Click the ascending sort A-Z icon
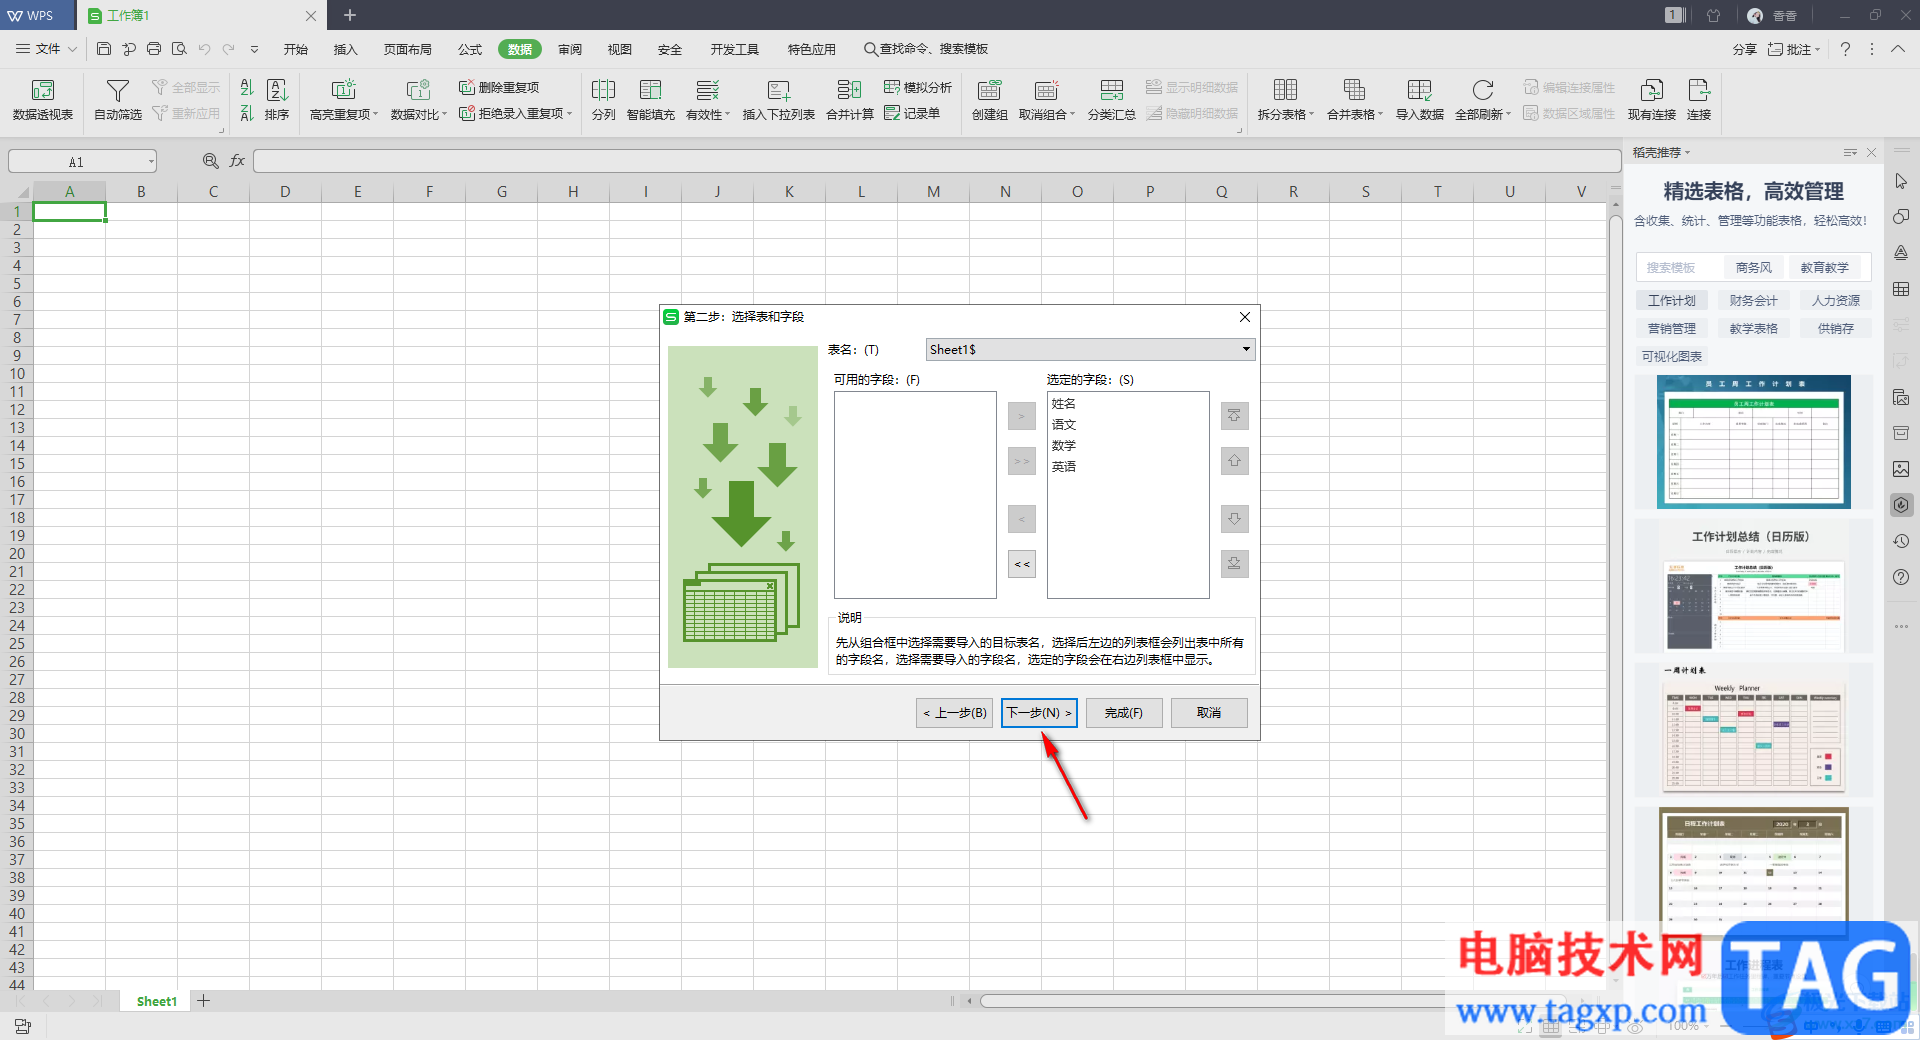 click(247, 87)
